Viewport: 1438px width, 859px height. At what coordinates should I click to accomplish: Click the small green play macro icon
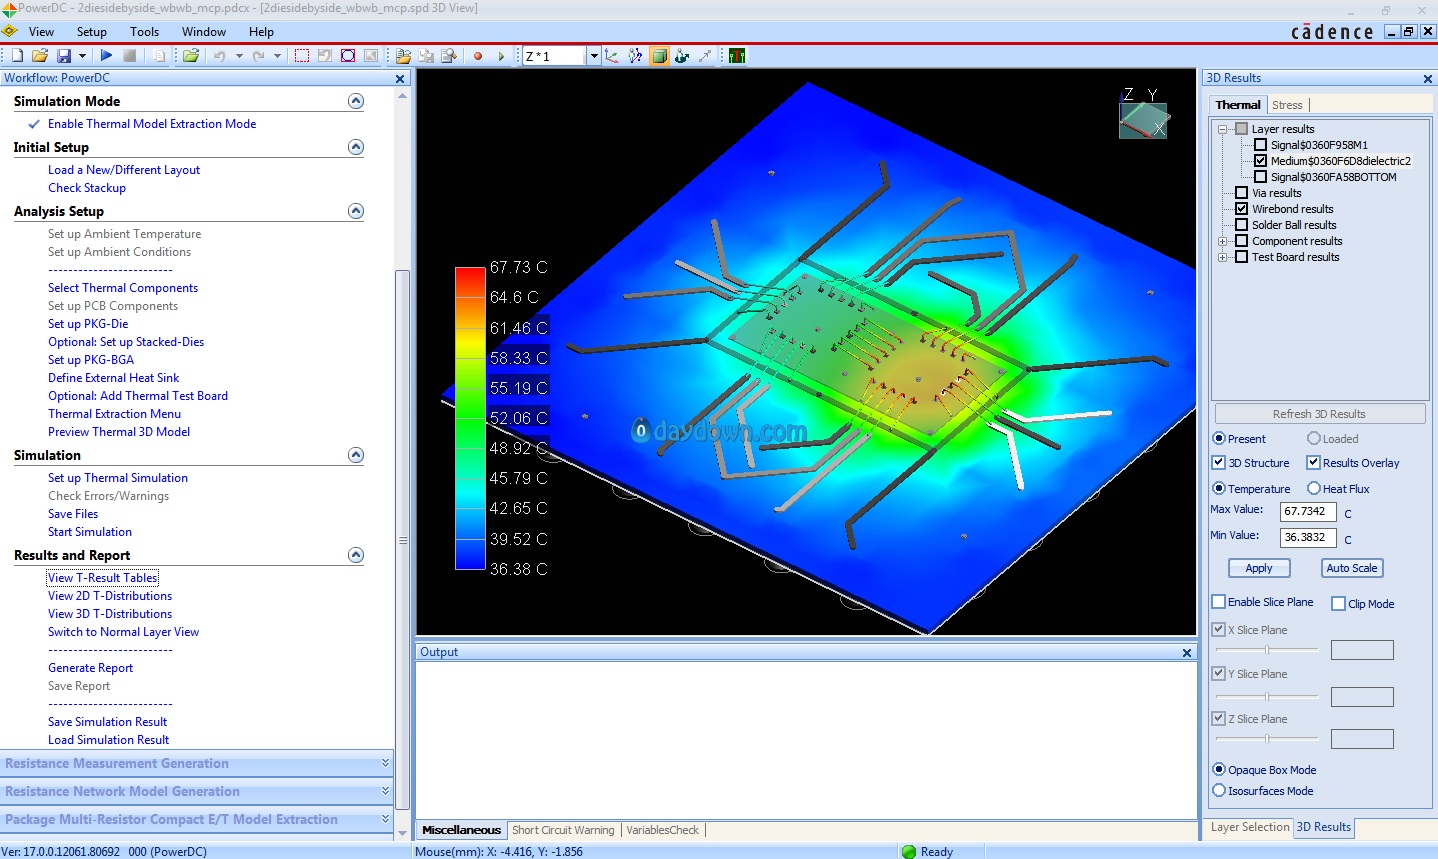point(501,56)
